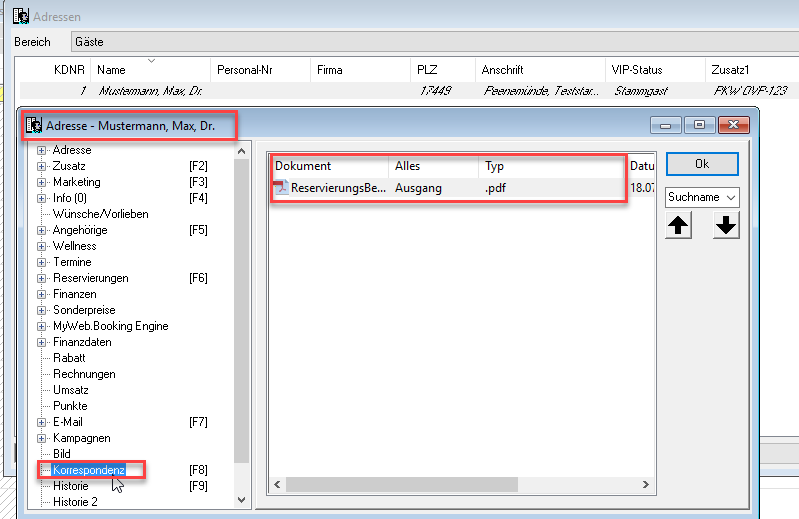The height and width of the screenshot is (519, 799).
Task: Expand the Zusatz tree node
Action: [x=41, y=166]
